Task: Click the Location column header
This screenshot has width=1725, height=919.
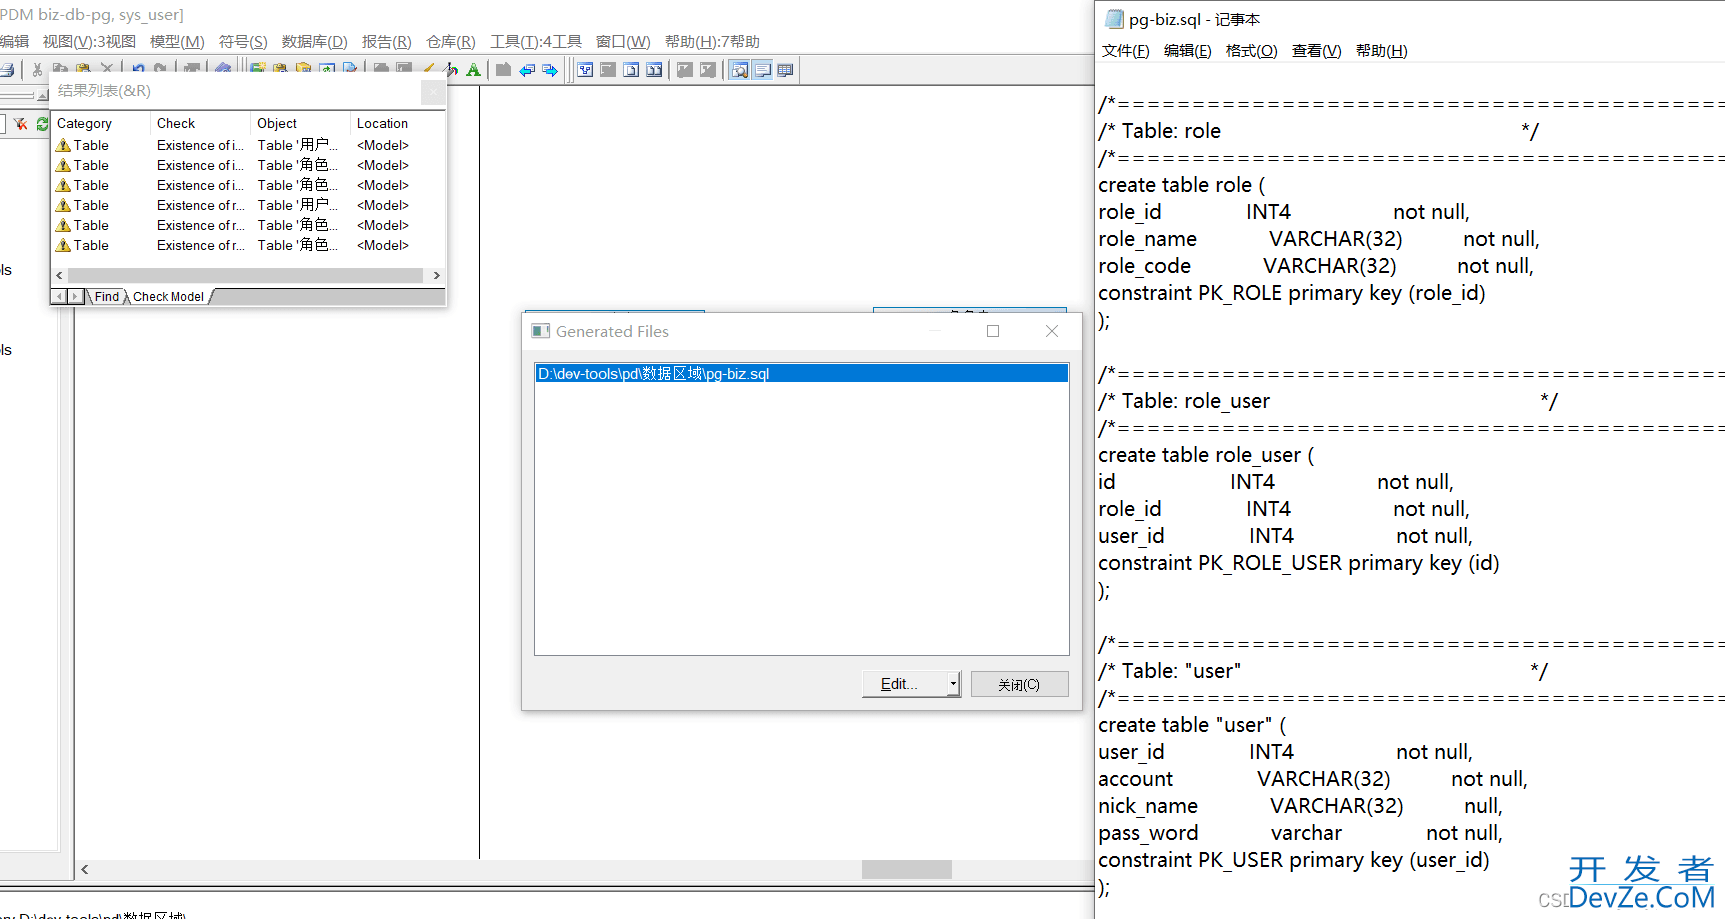Action: 398,123
